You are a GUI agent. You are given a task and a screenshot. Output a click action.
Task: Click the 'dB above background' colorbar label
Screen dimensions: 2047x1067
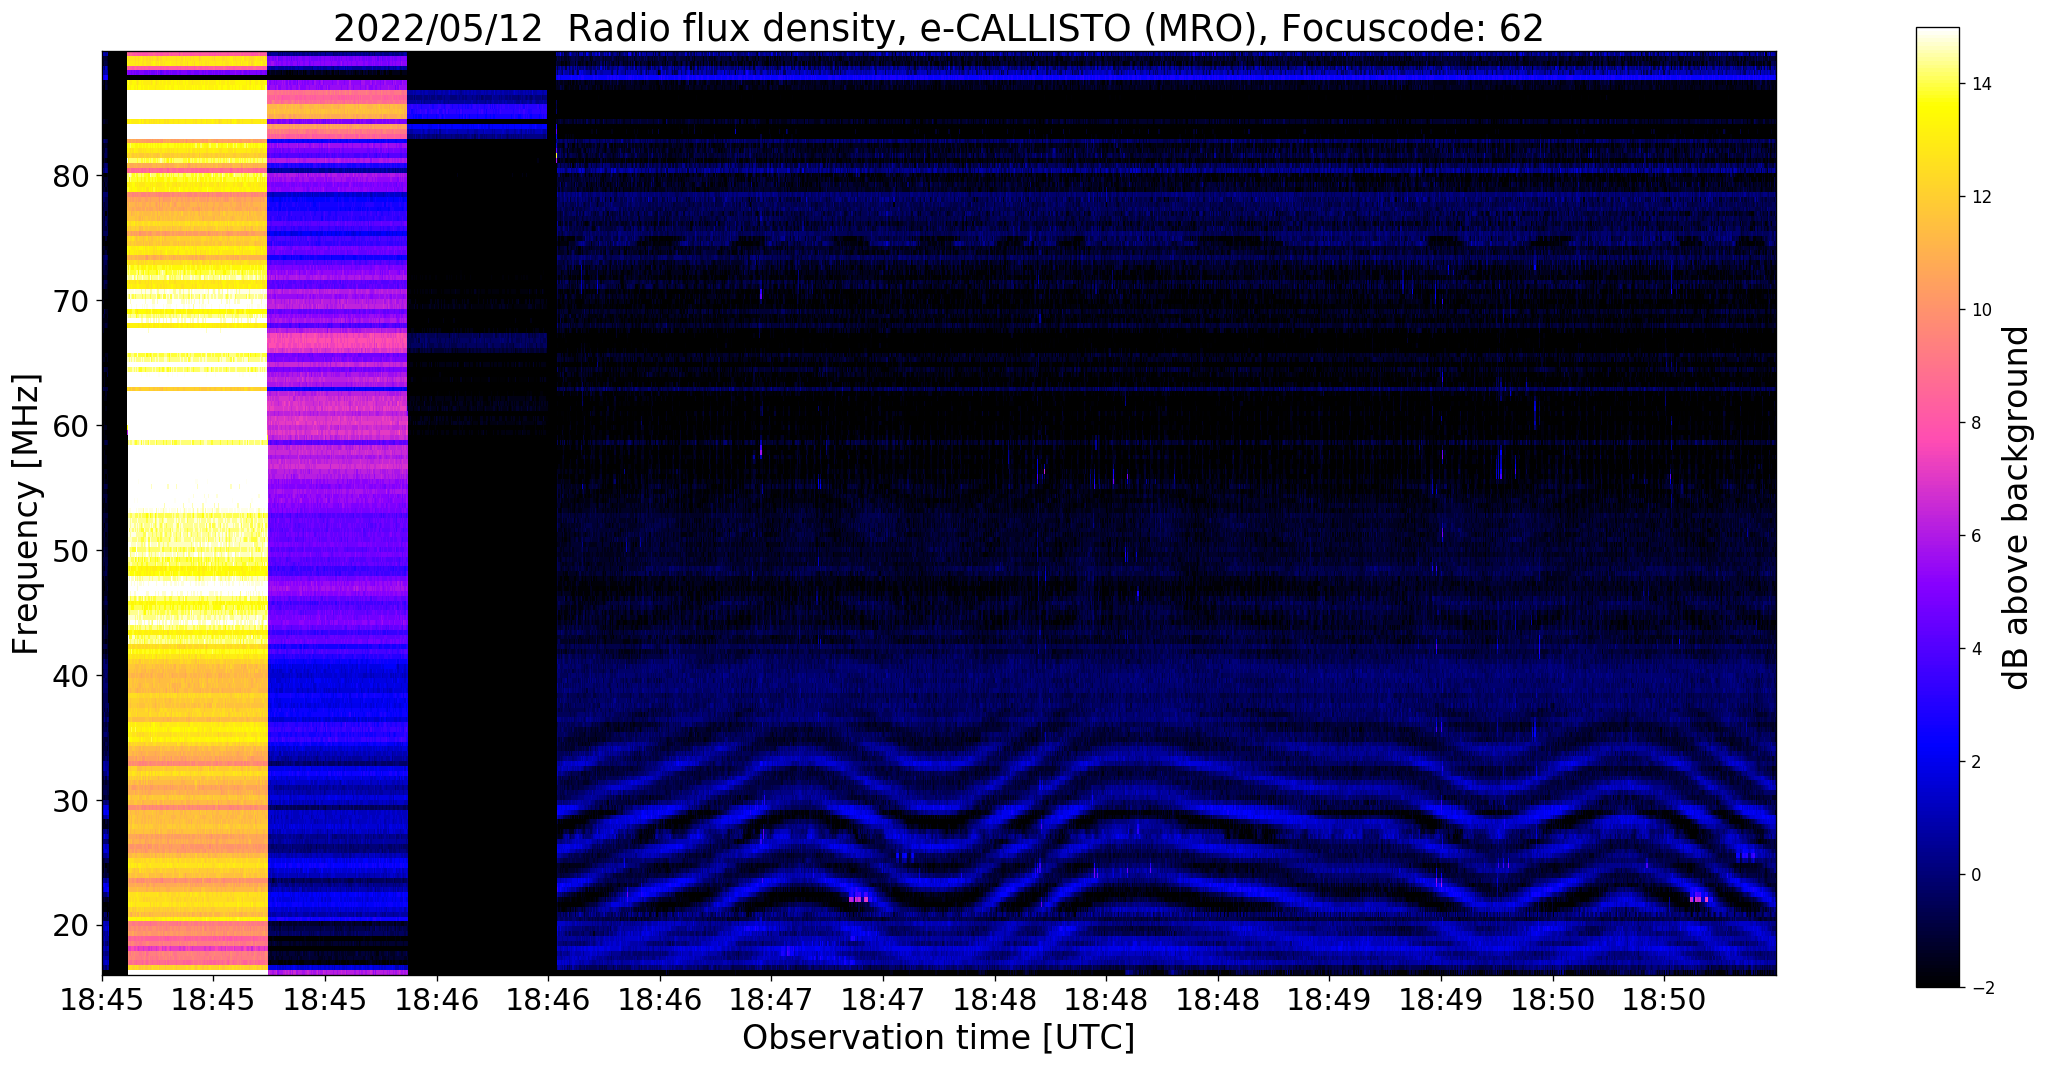point(2017,508)
